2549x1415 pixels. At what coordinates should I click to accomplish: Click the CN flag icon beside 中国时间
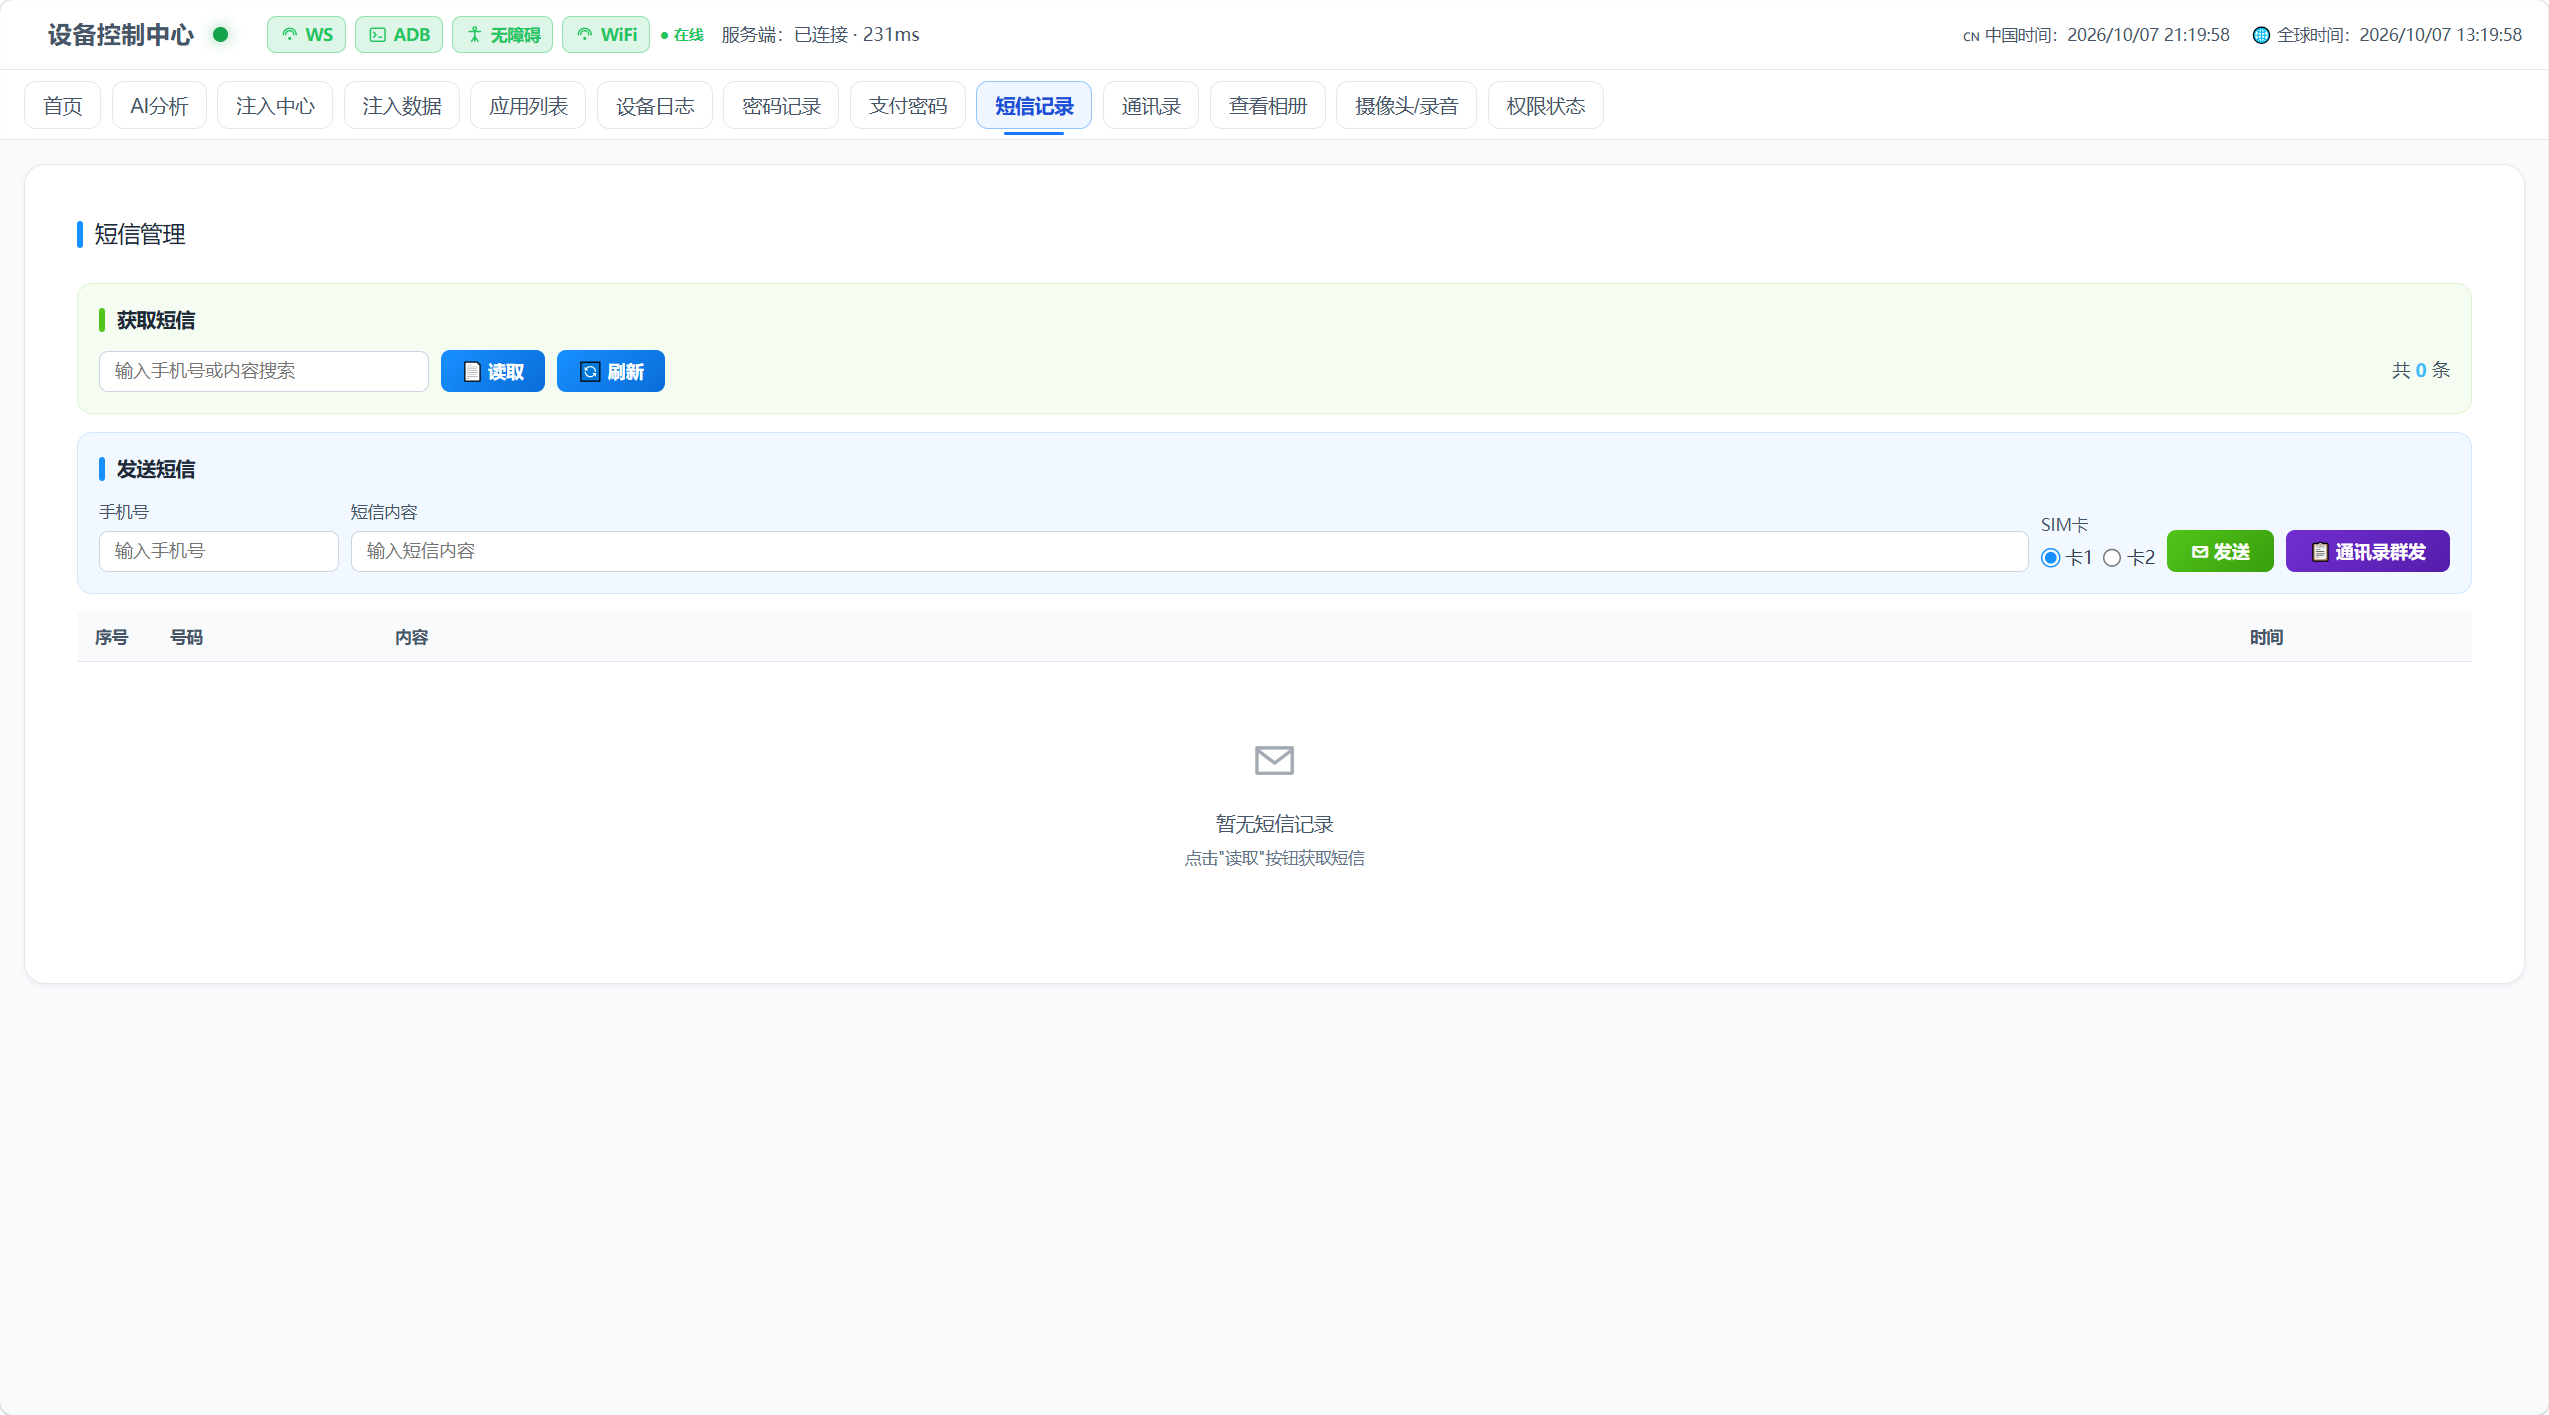tap(1971, 36)
